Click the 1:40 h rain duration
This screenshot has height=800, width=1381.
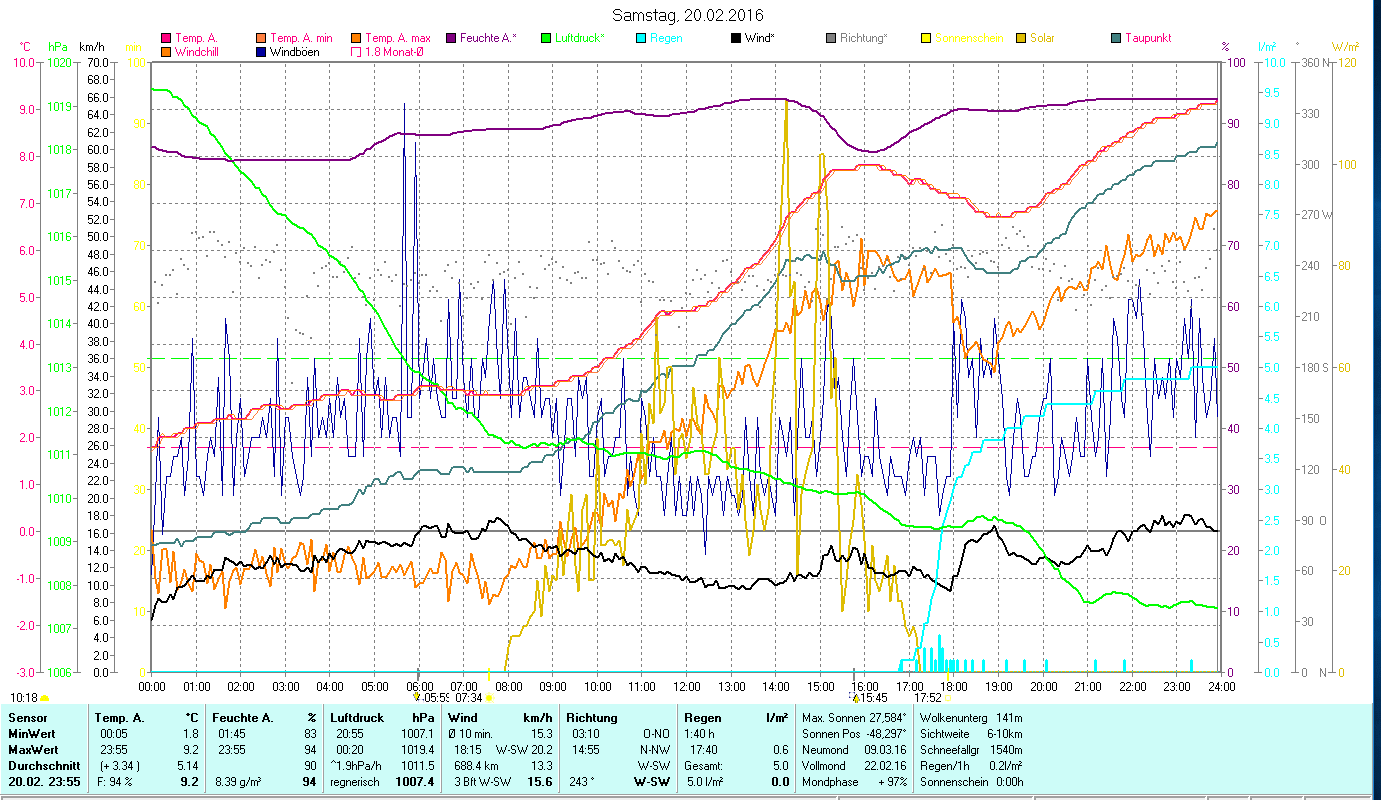tap(700, 735)
